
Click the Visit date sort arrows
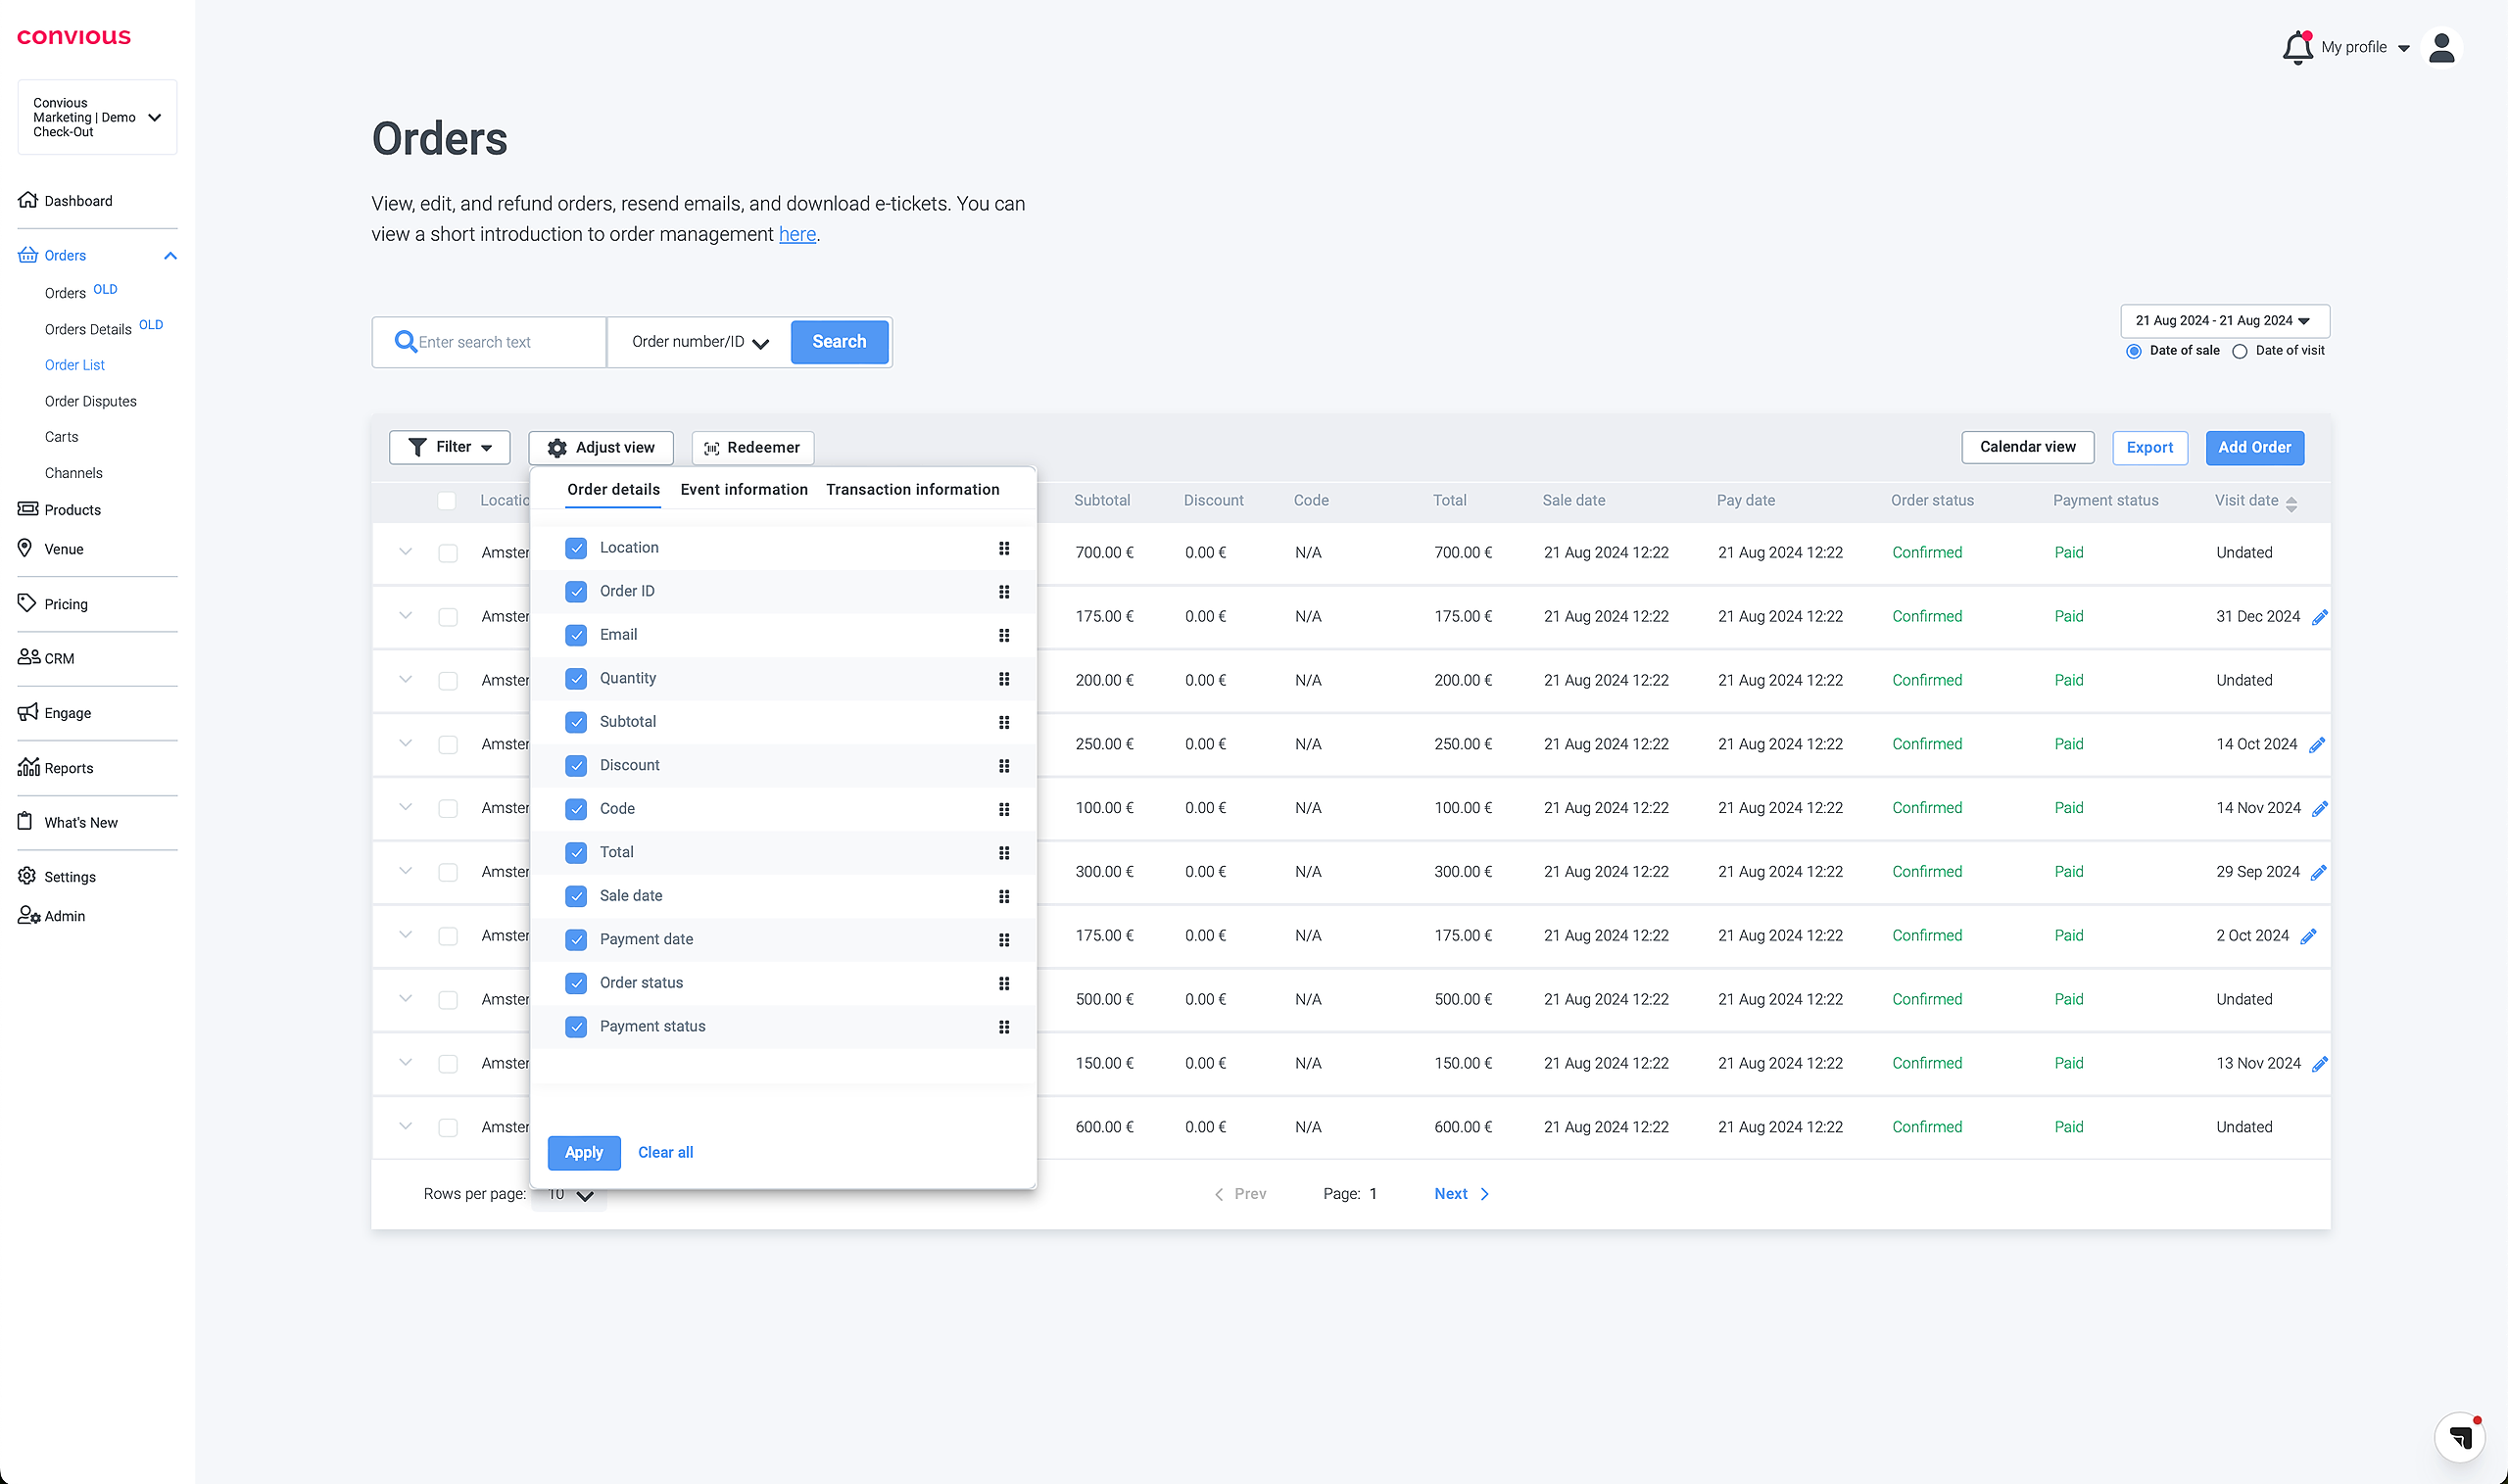[x=2291, y=503]
